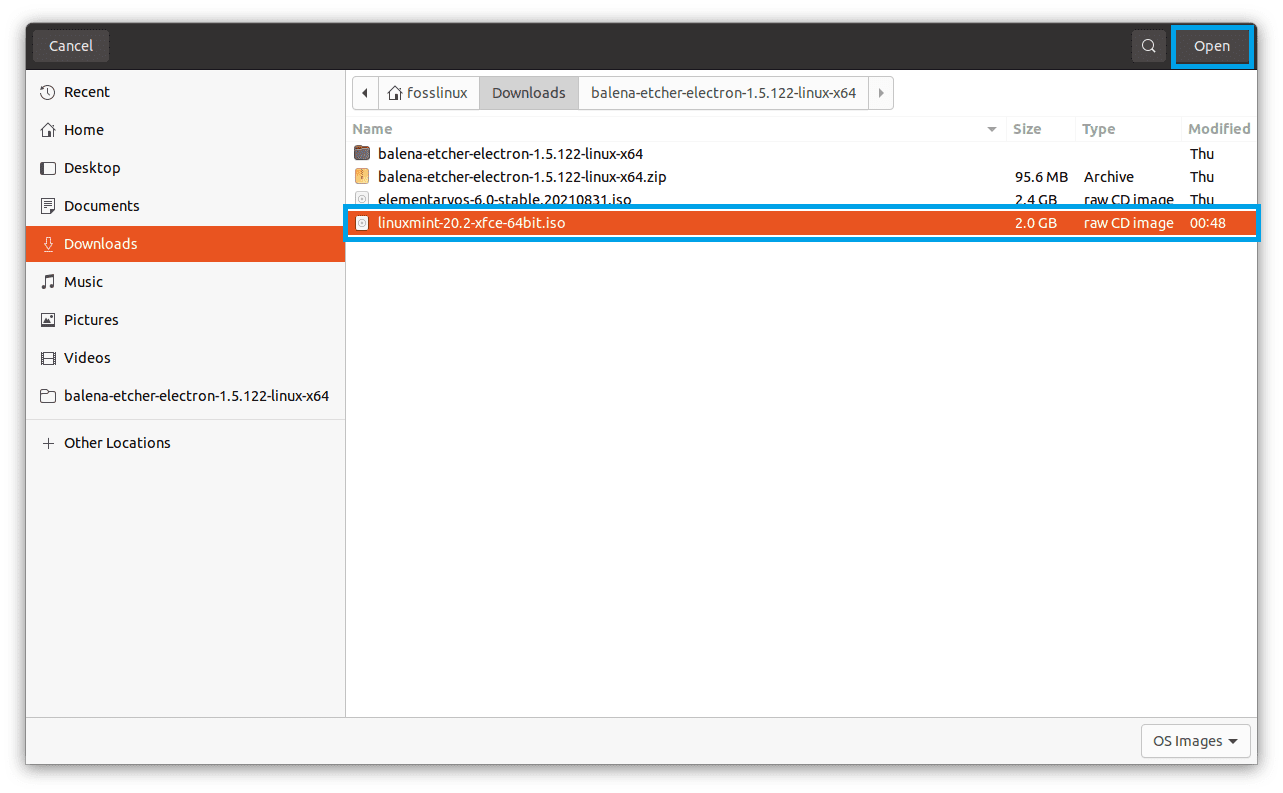Select Music in the sidebar
Viewport: 1283px width, 793px height.
pos(185,282)
